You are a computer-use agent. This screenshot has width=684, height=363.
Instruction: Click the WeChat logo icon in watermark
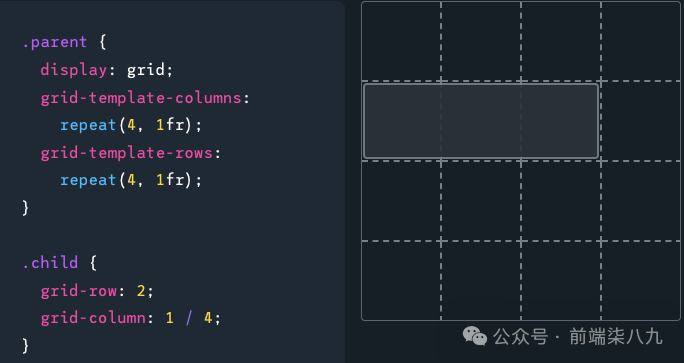click(x=475, y=336)
